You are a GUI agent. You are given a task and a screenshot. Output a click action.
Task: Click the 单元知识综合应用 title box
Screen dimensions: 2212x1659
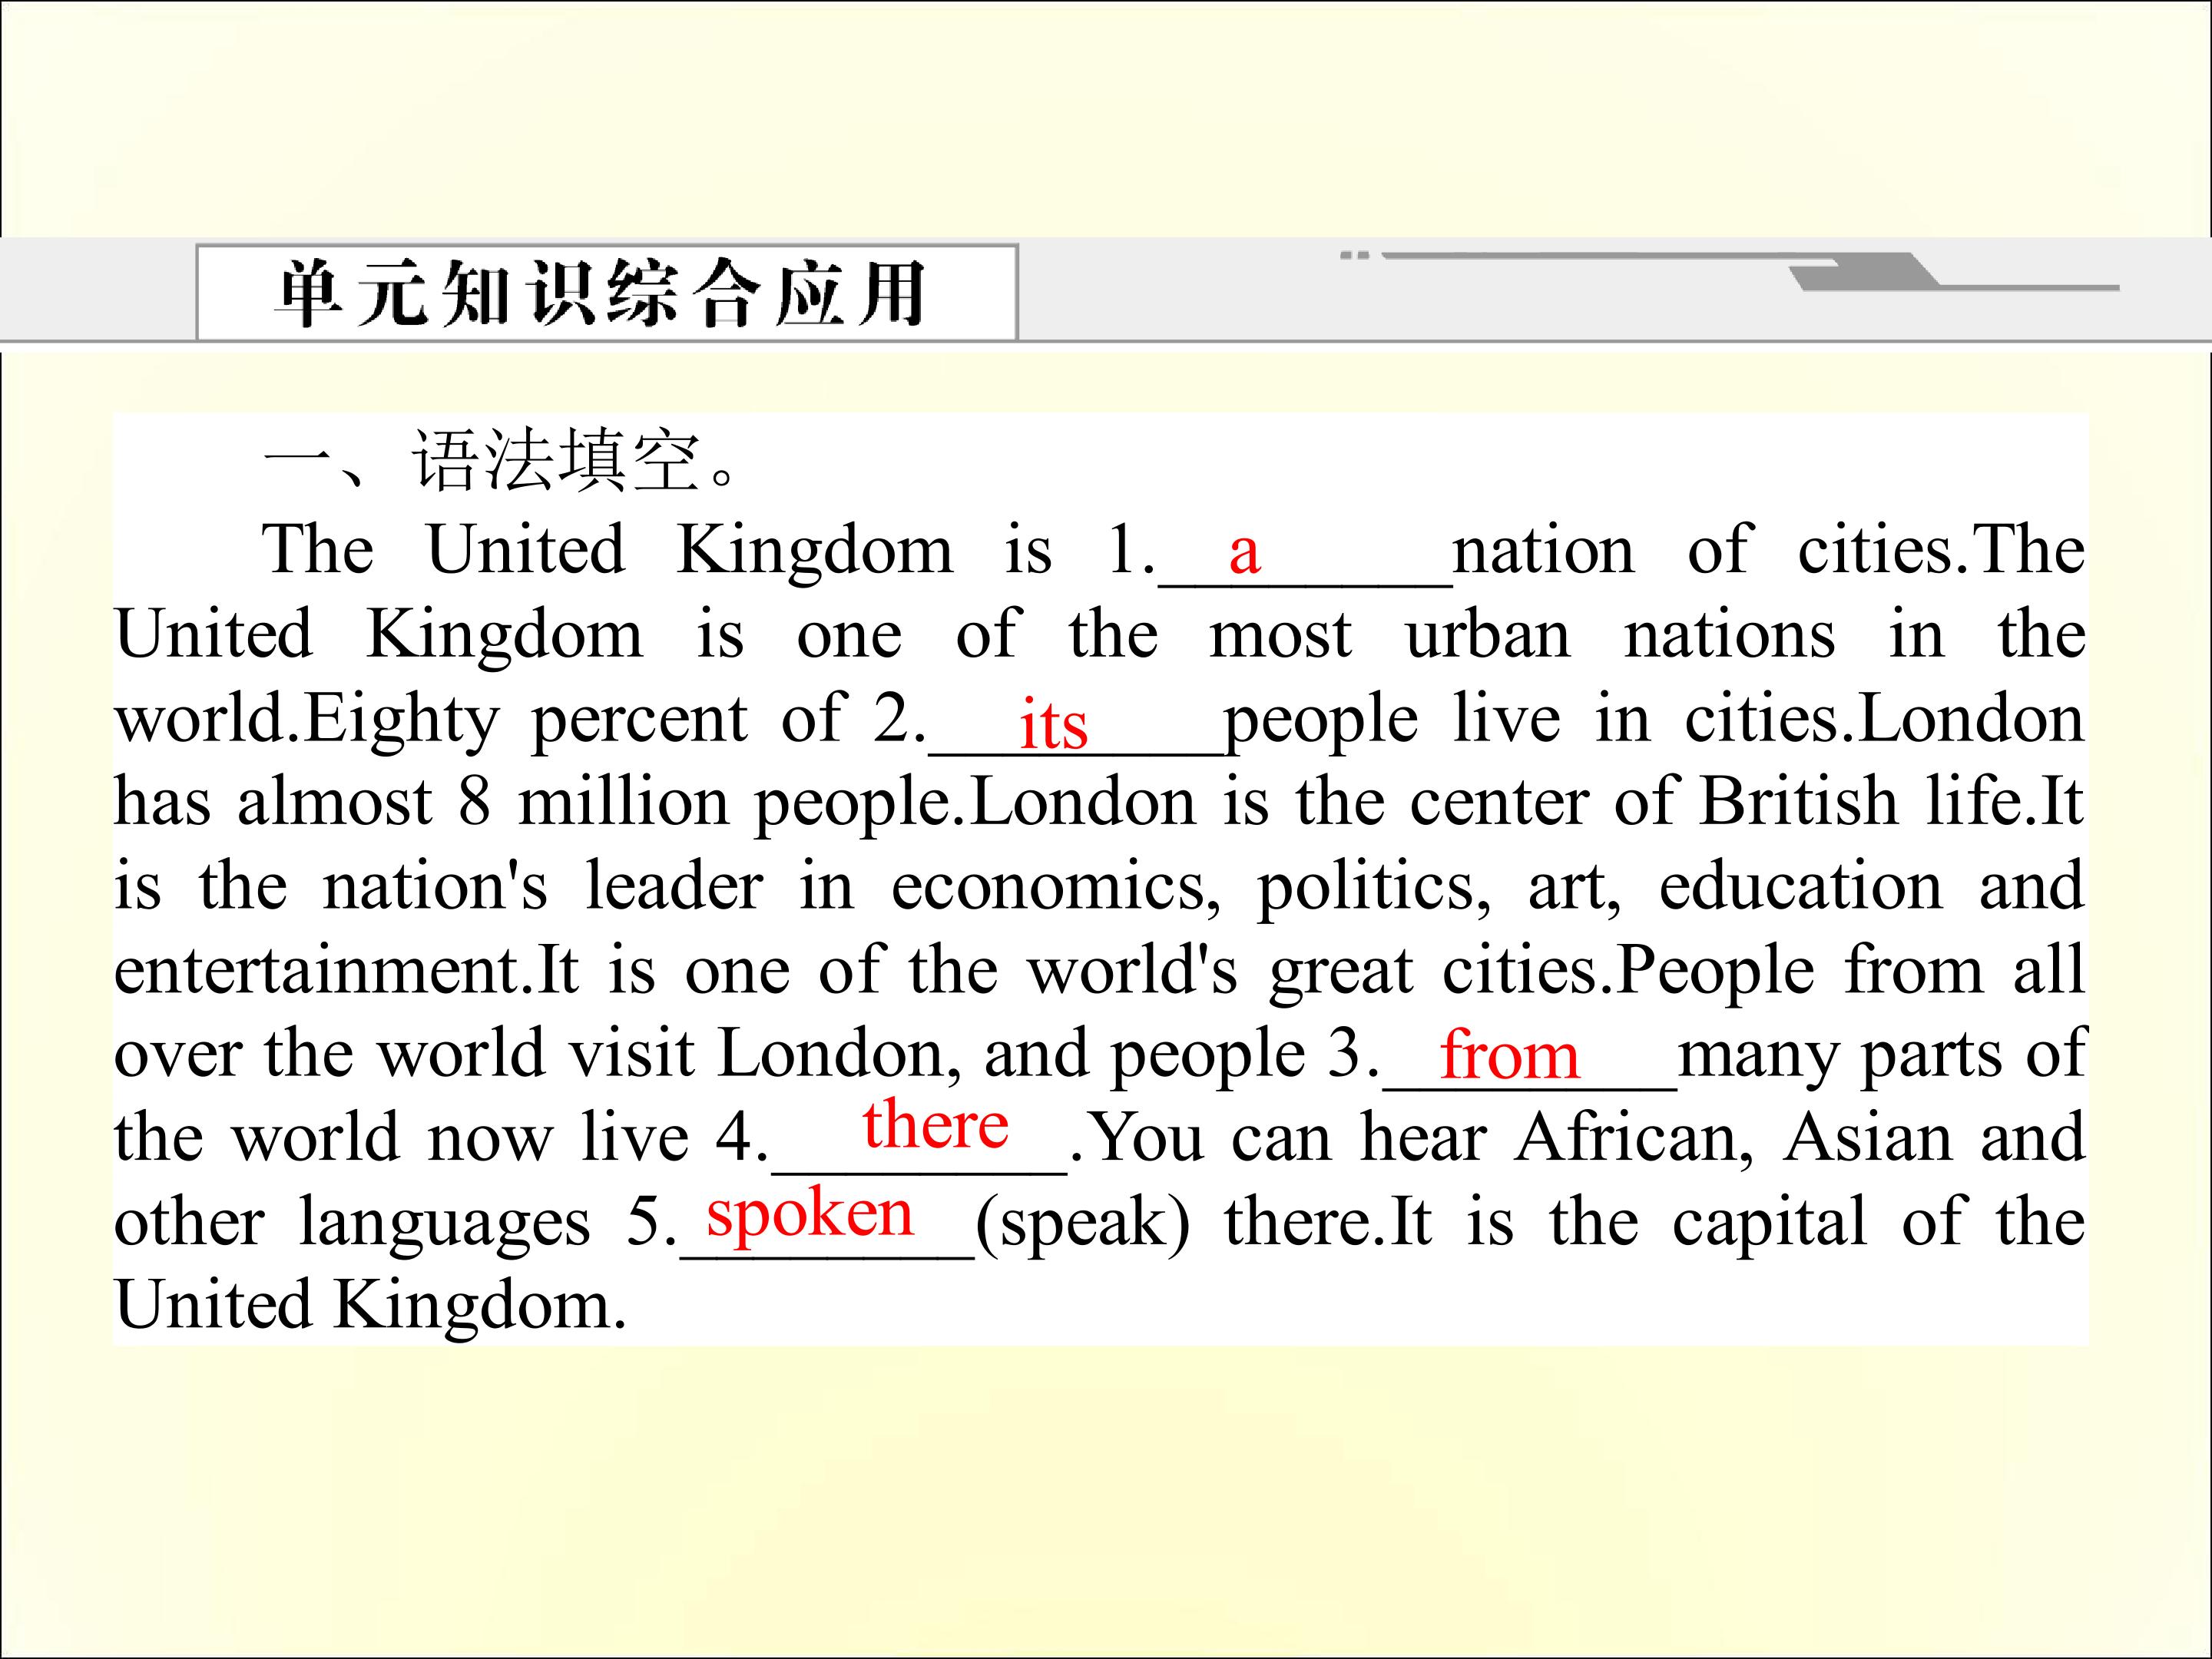coord(607,292)
